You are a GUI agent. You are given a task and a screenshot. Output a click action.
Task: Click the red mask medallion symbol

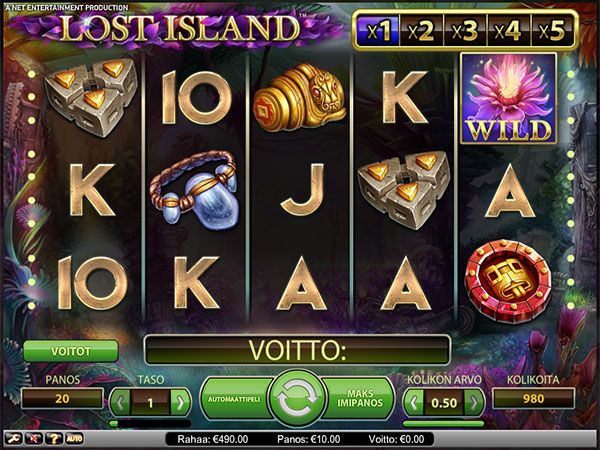tap(508, 280)
